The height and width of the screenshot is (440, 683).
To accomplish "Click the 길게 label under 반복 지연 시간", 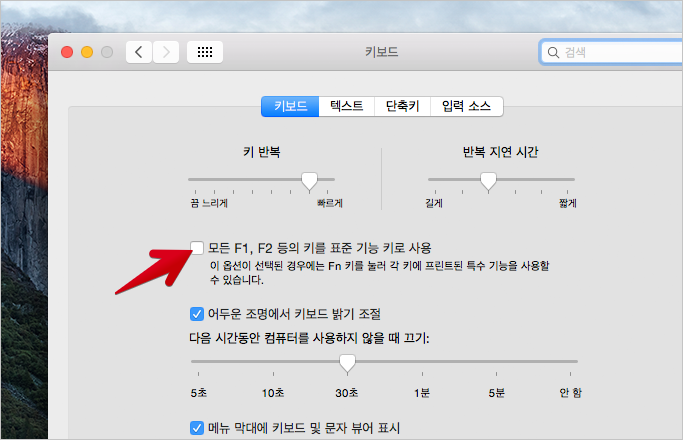I will tap(434, 203).
